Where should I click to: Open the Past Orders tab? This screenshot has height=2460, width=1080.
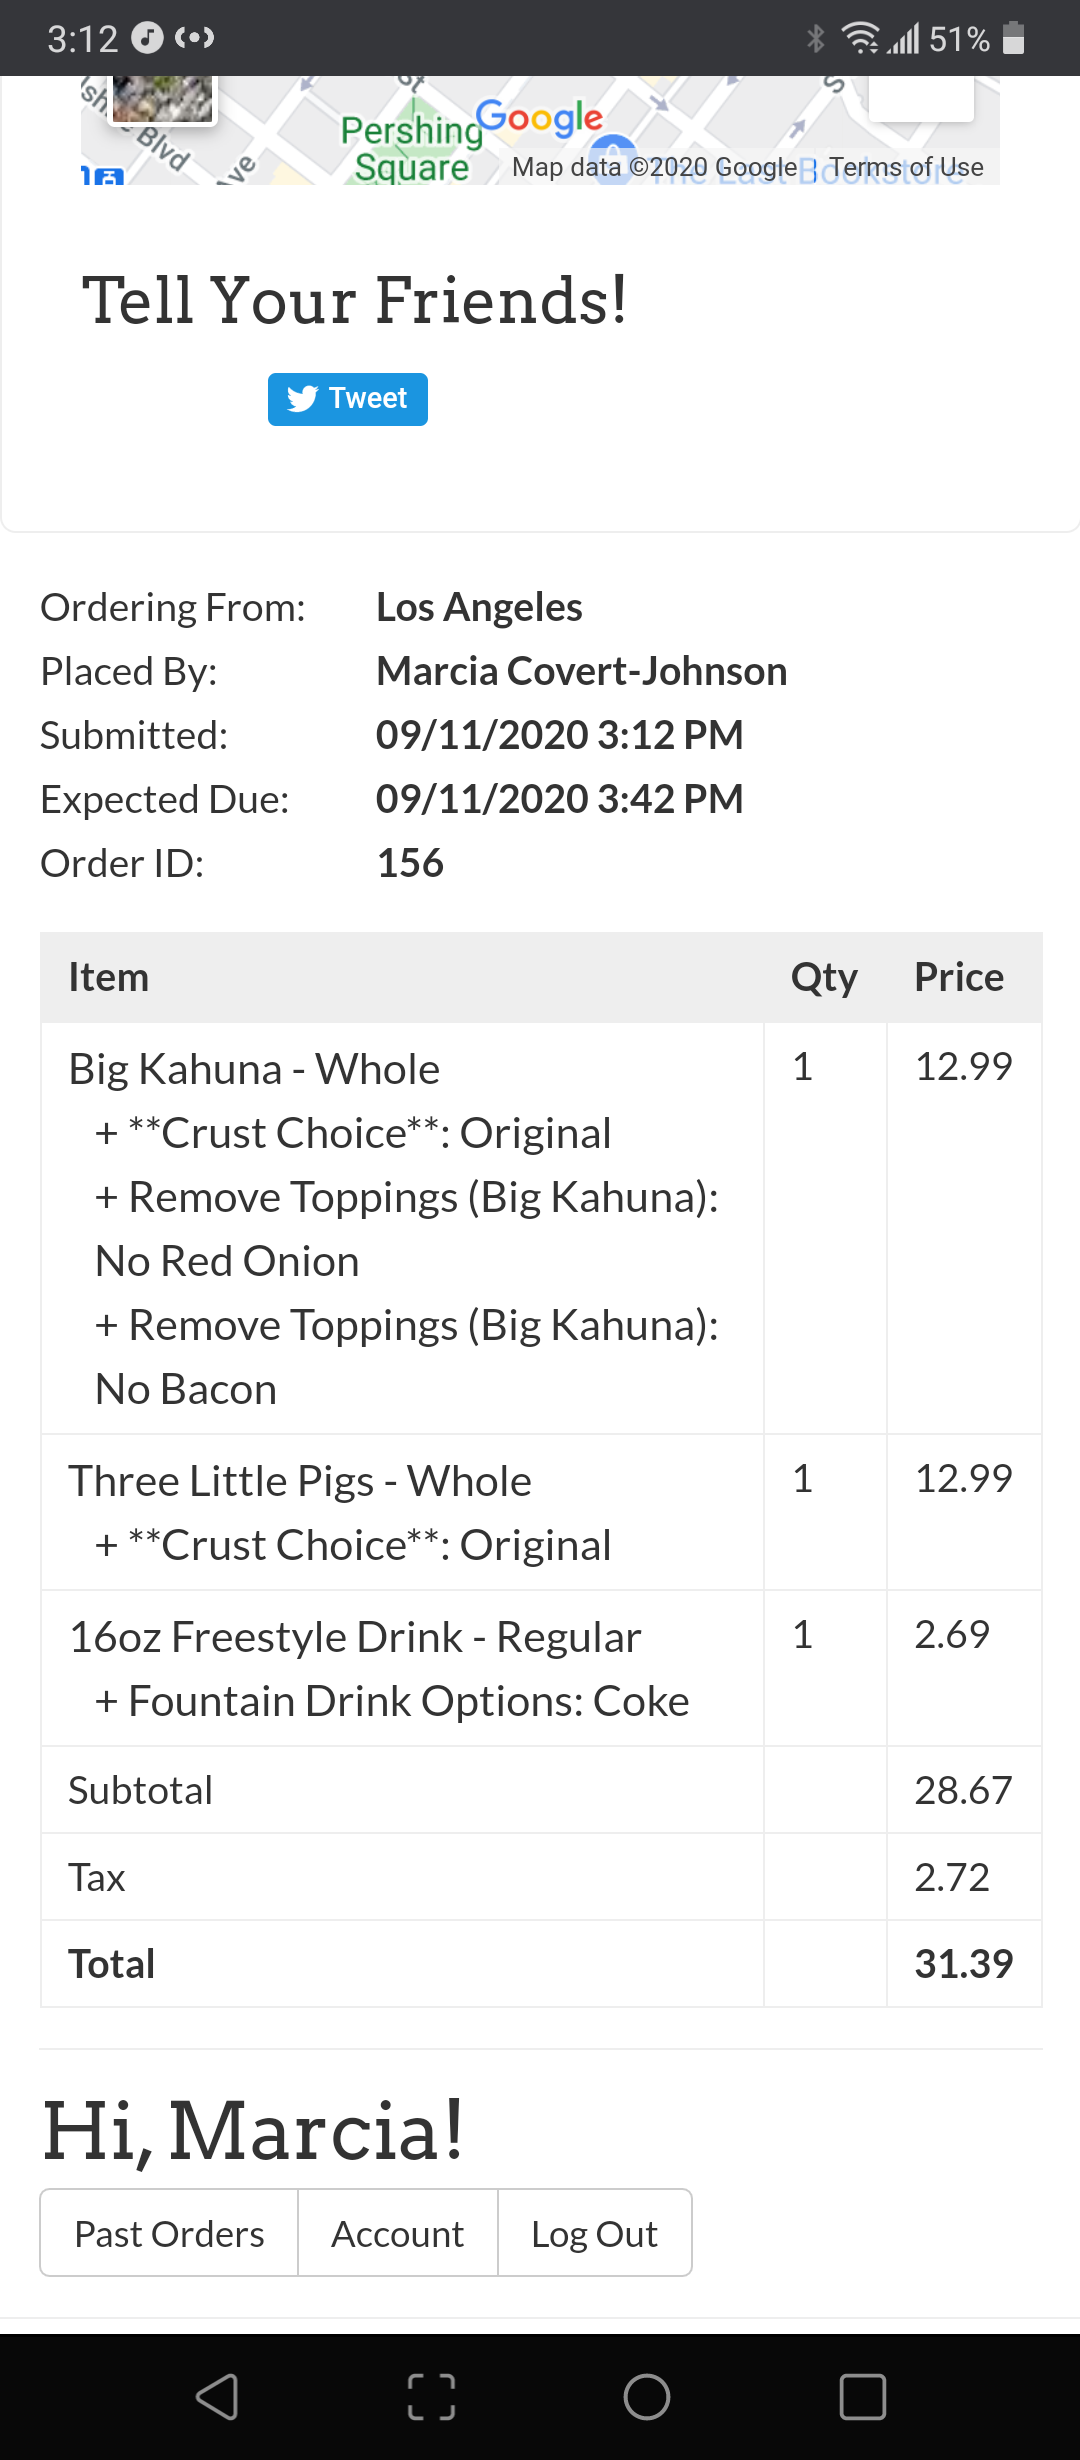tap(169, 2233)
